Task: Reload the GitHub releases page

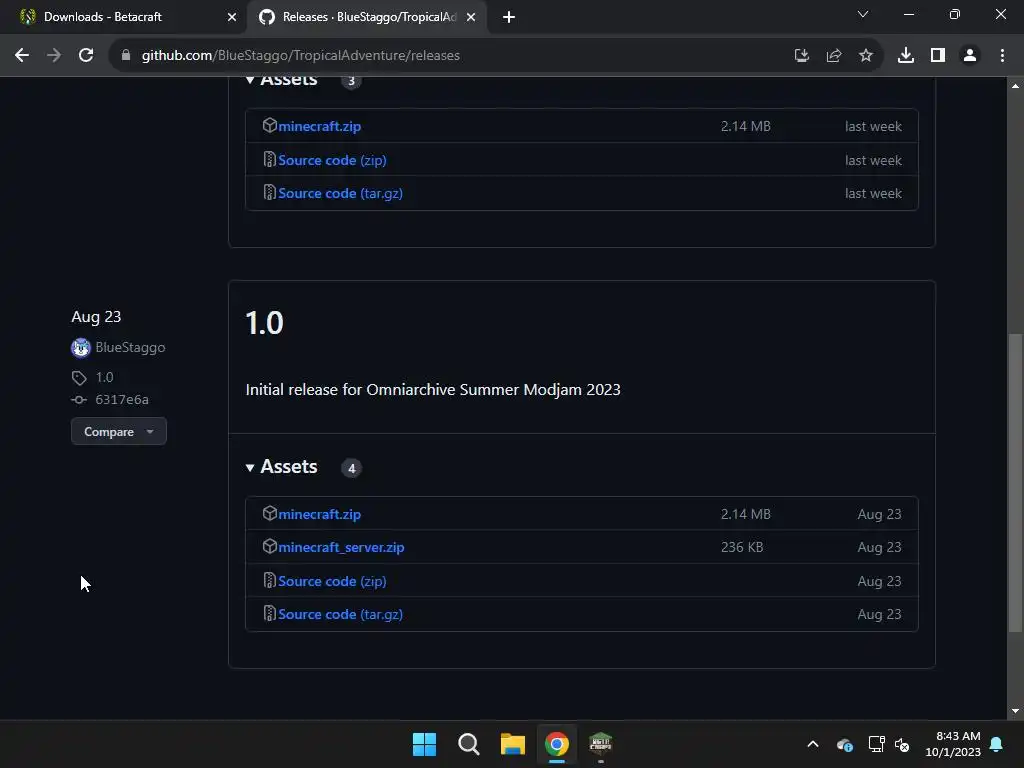Action: pos(86,56)
